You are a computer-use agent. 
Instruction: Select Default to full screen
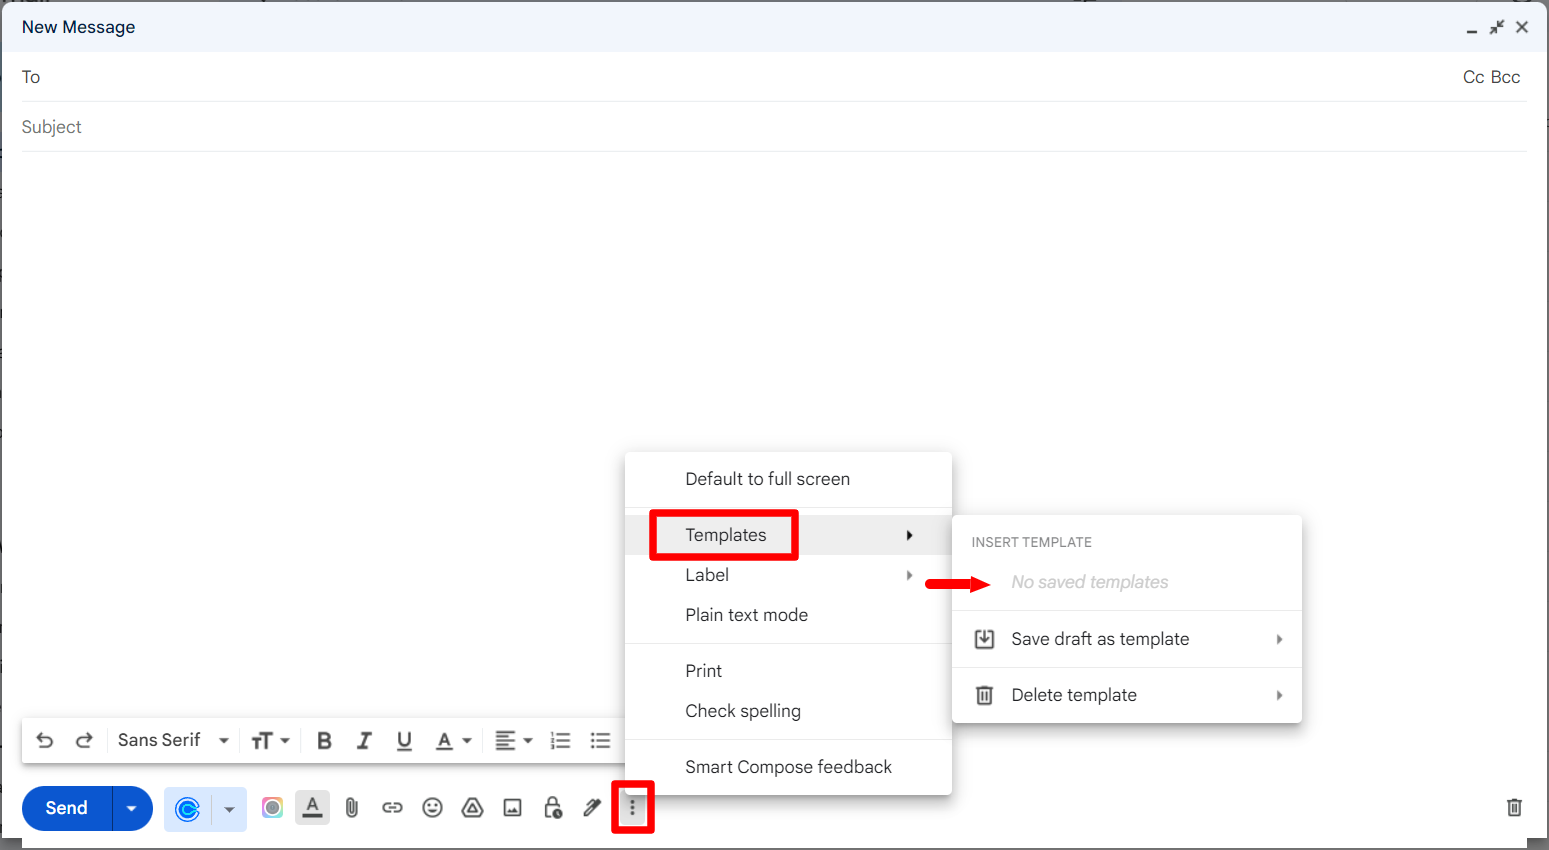[x=788, y=479]
